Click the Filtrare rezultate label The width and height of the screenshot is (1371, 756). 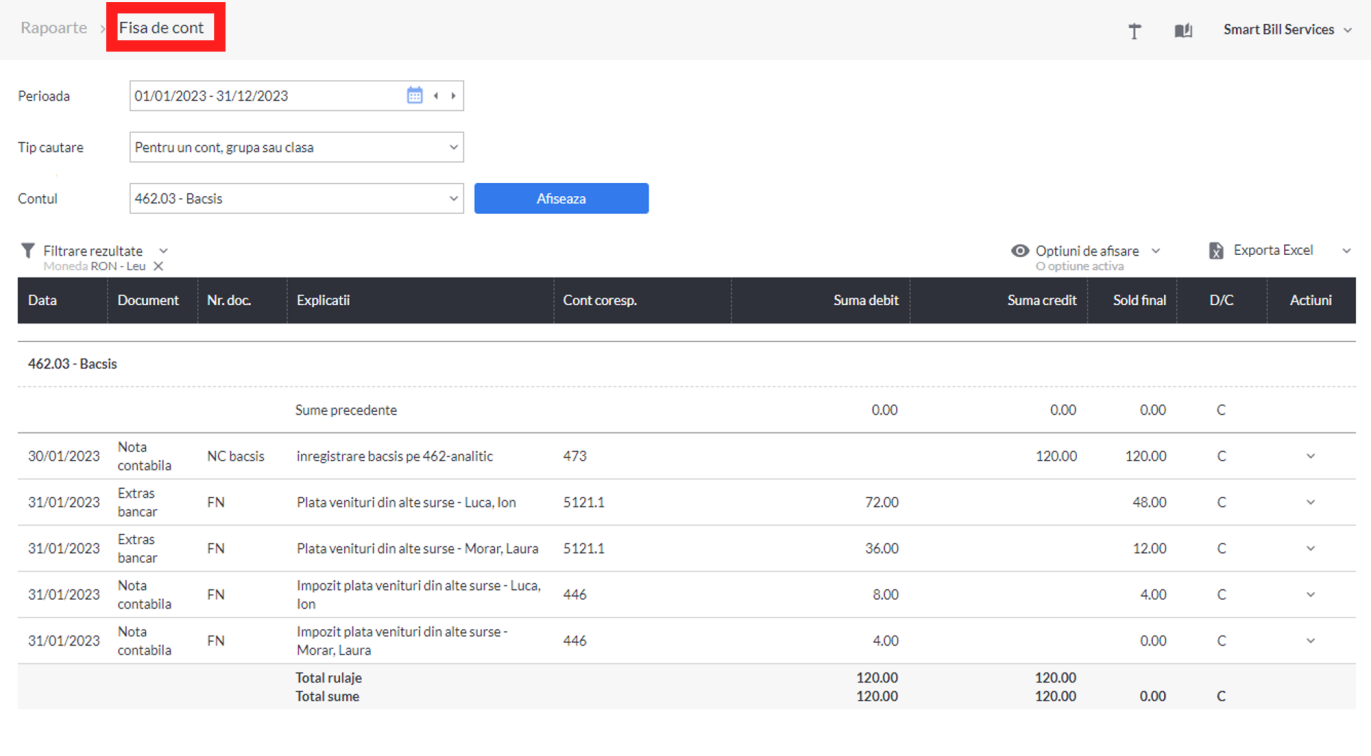pos(93,250)
